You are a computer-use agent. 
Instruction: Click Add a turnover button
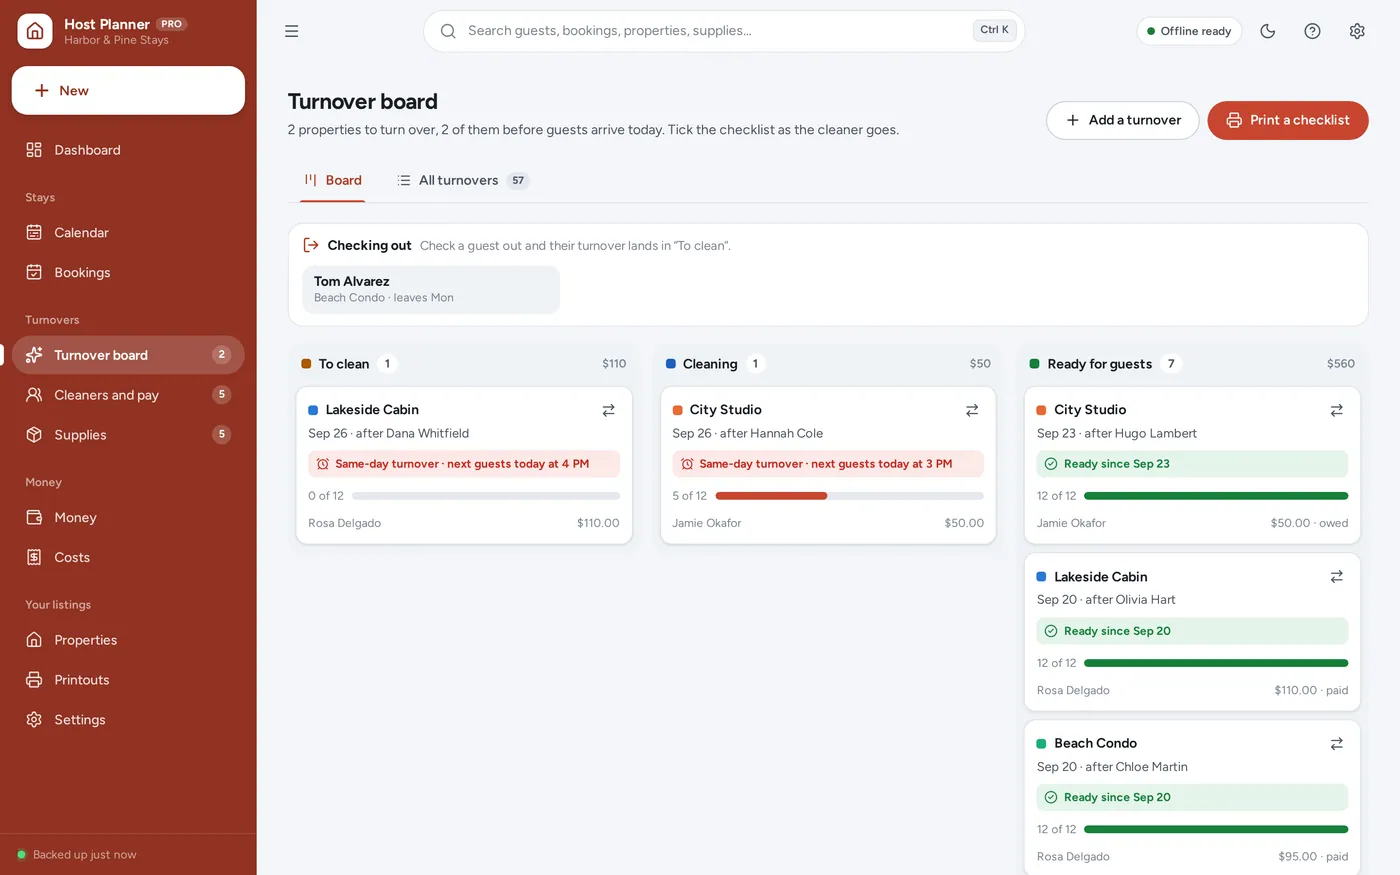point(1123,120)
